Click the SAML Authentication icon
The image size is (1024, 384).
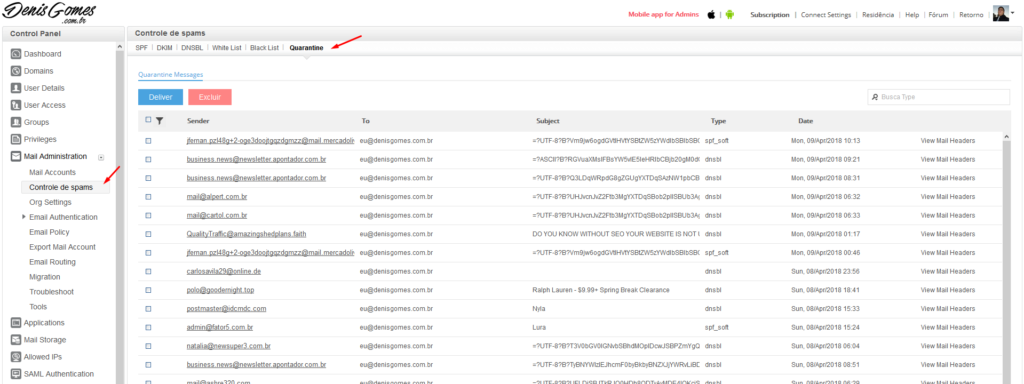pyautogui.click(x=16, y=374)
